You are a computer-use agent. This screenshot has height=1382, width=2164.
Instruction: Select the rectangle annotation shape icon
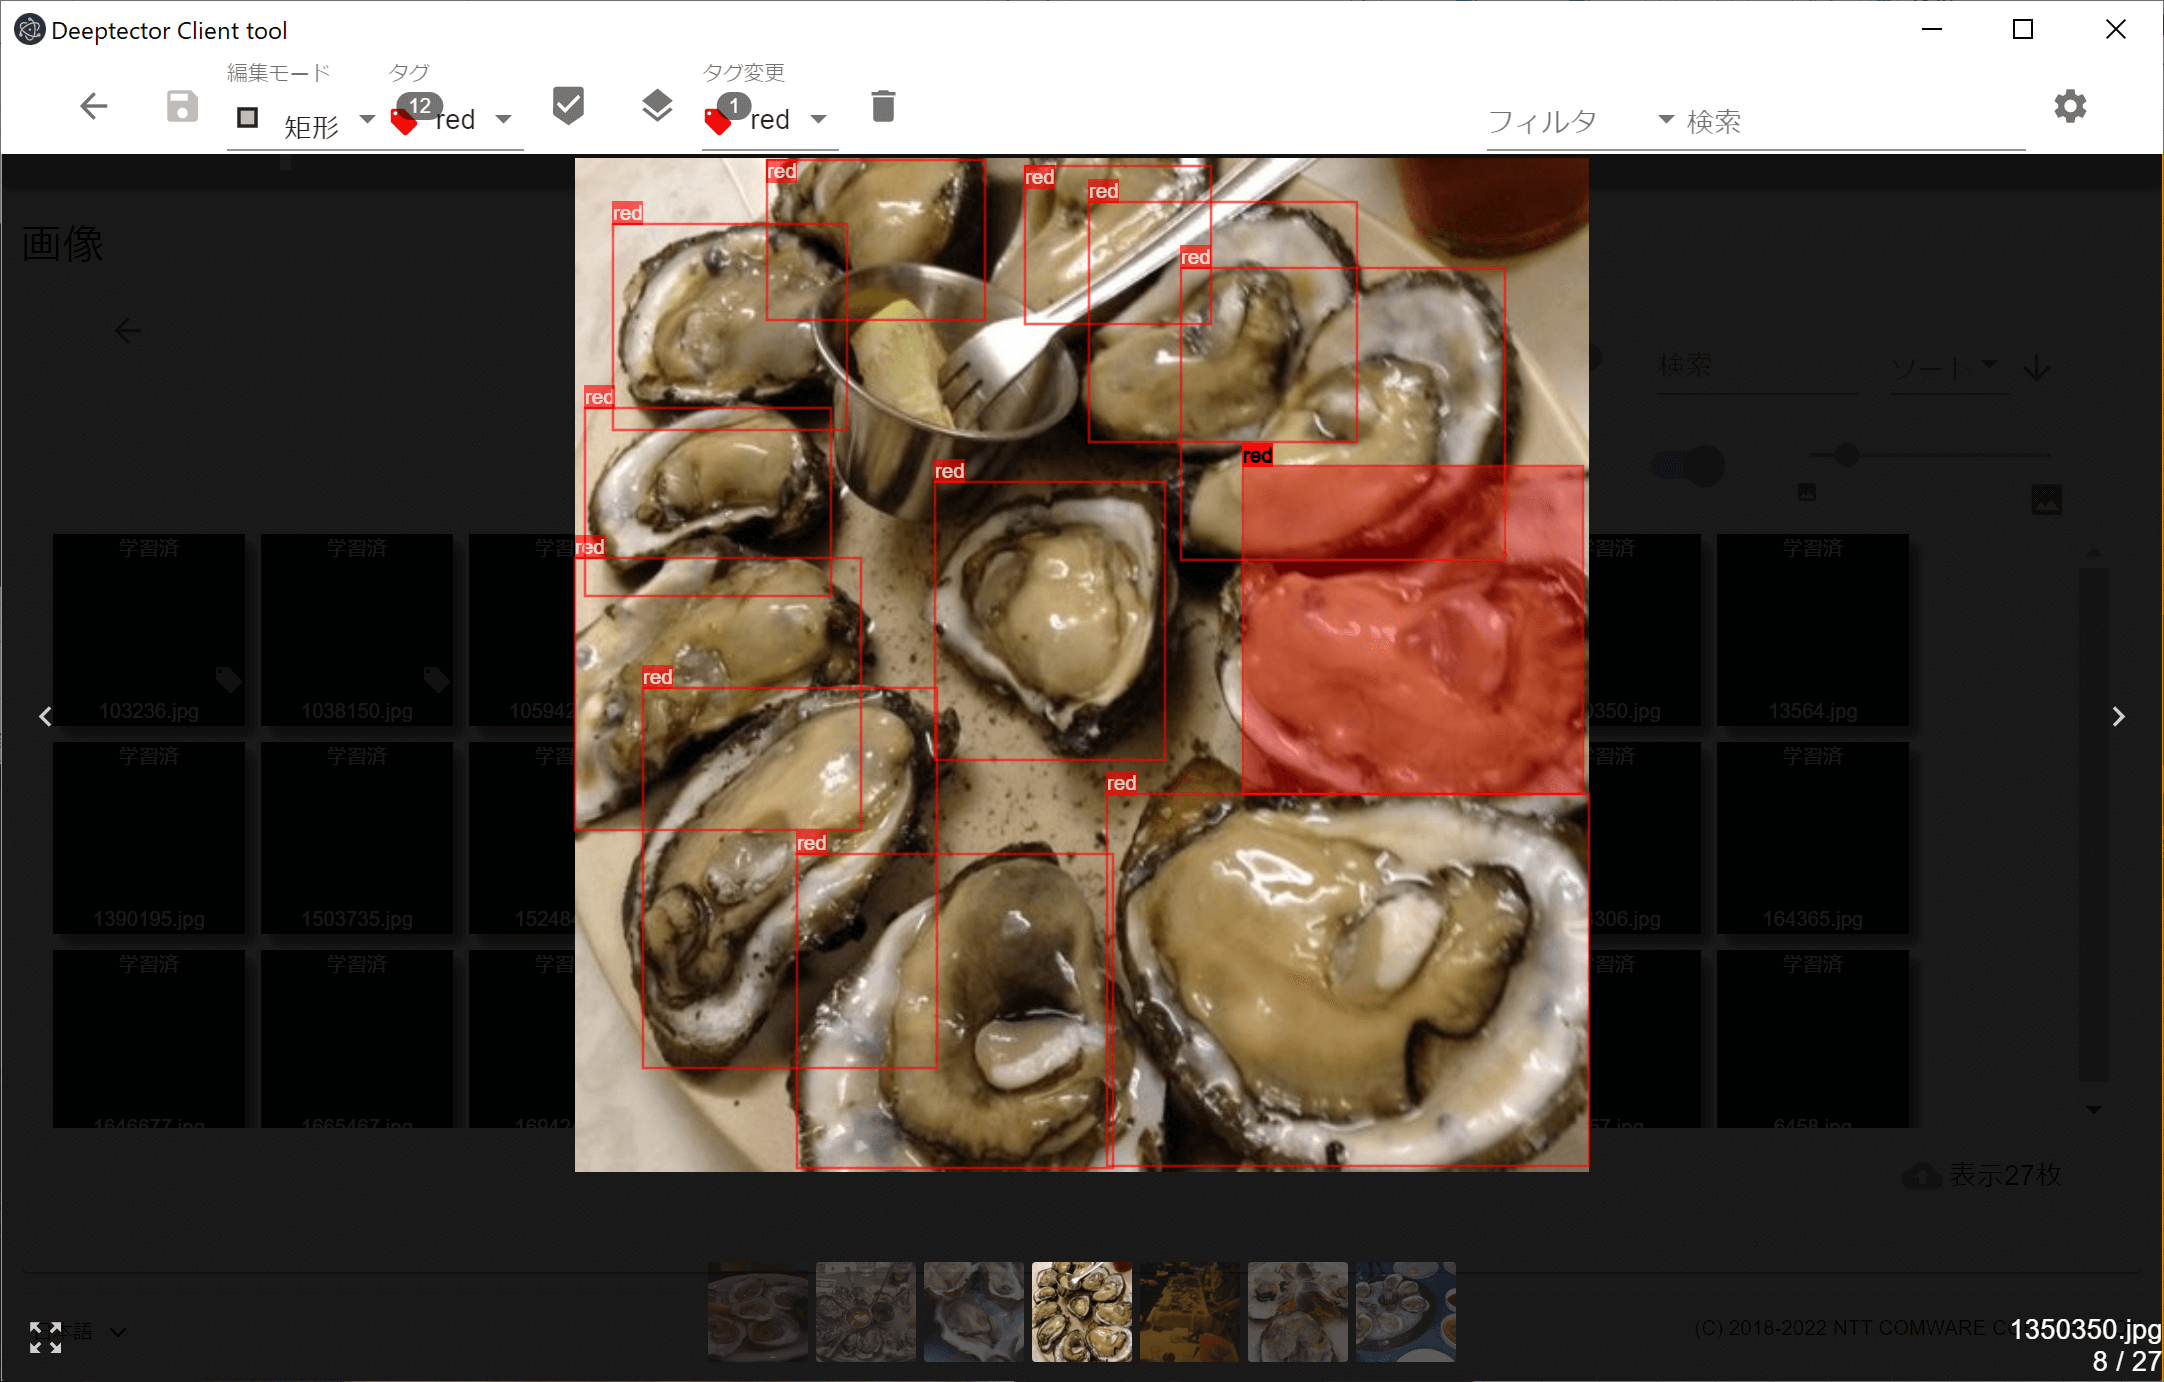245,118
